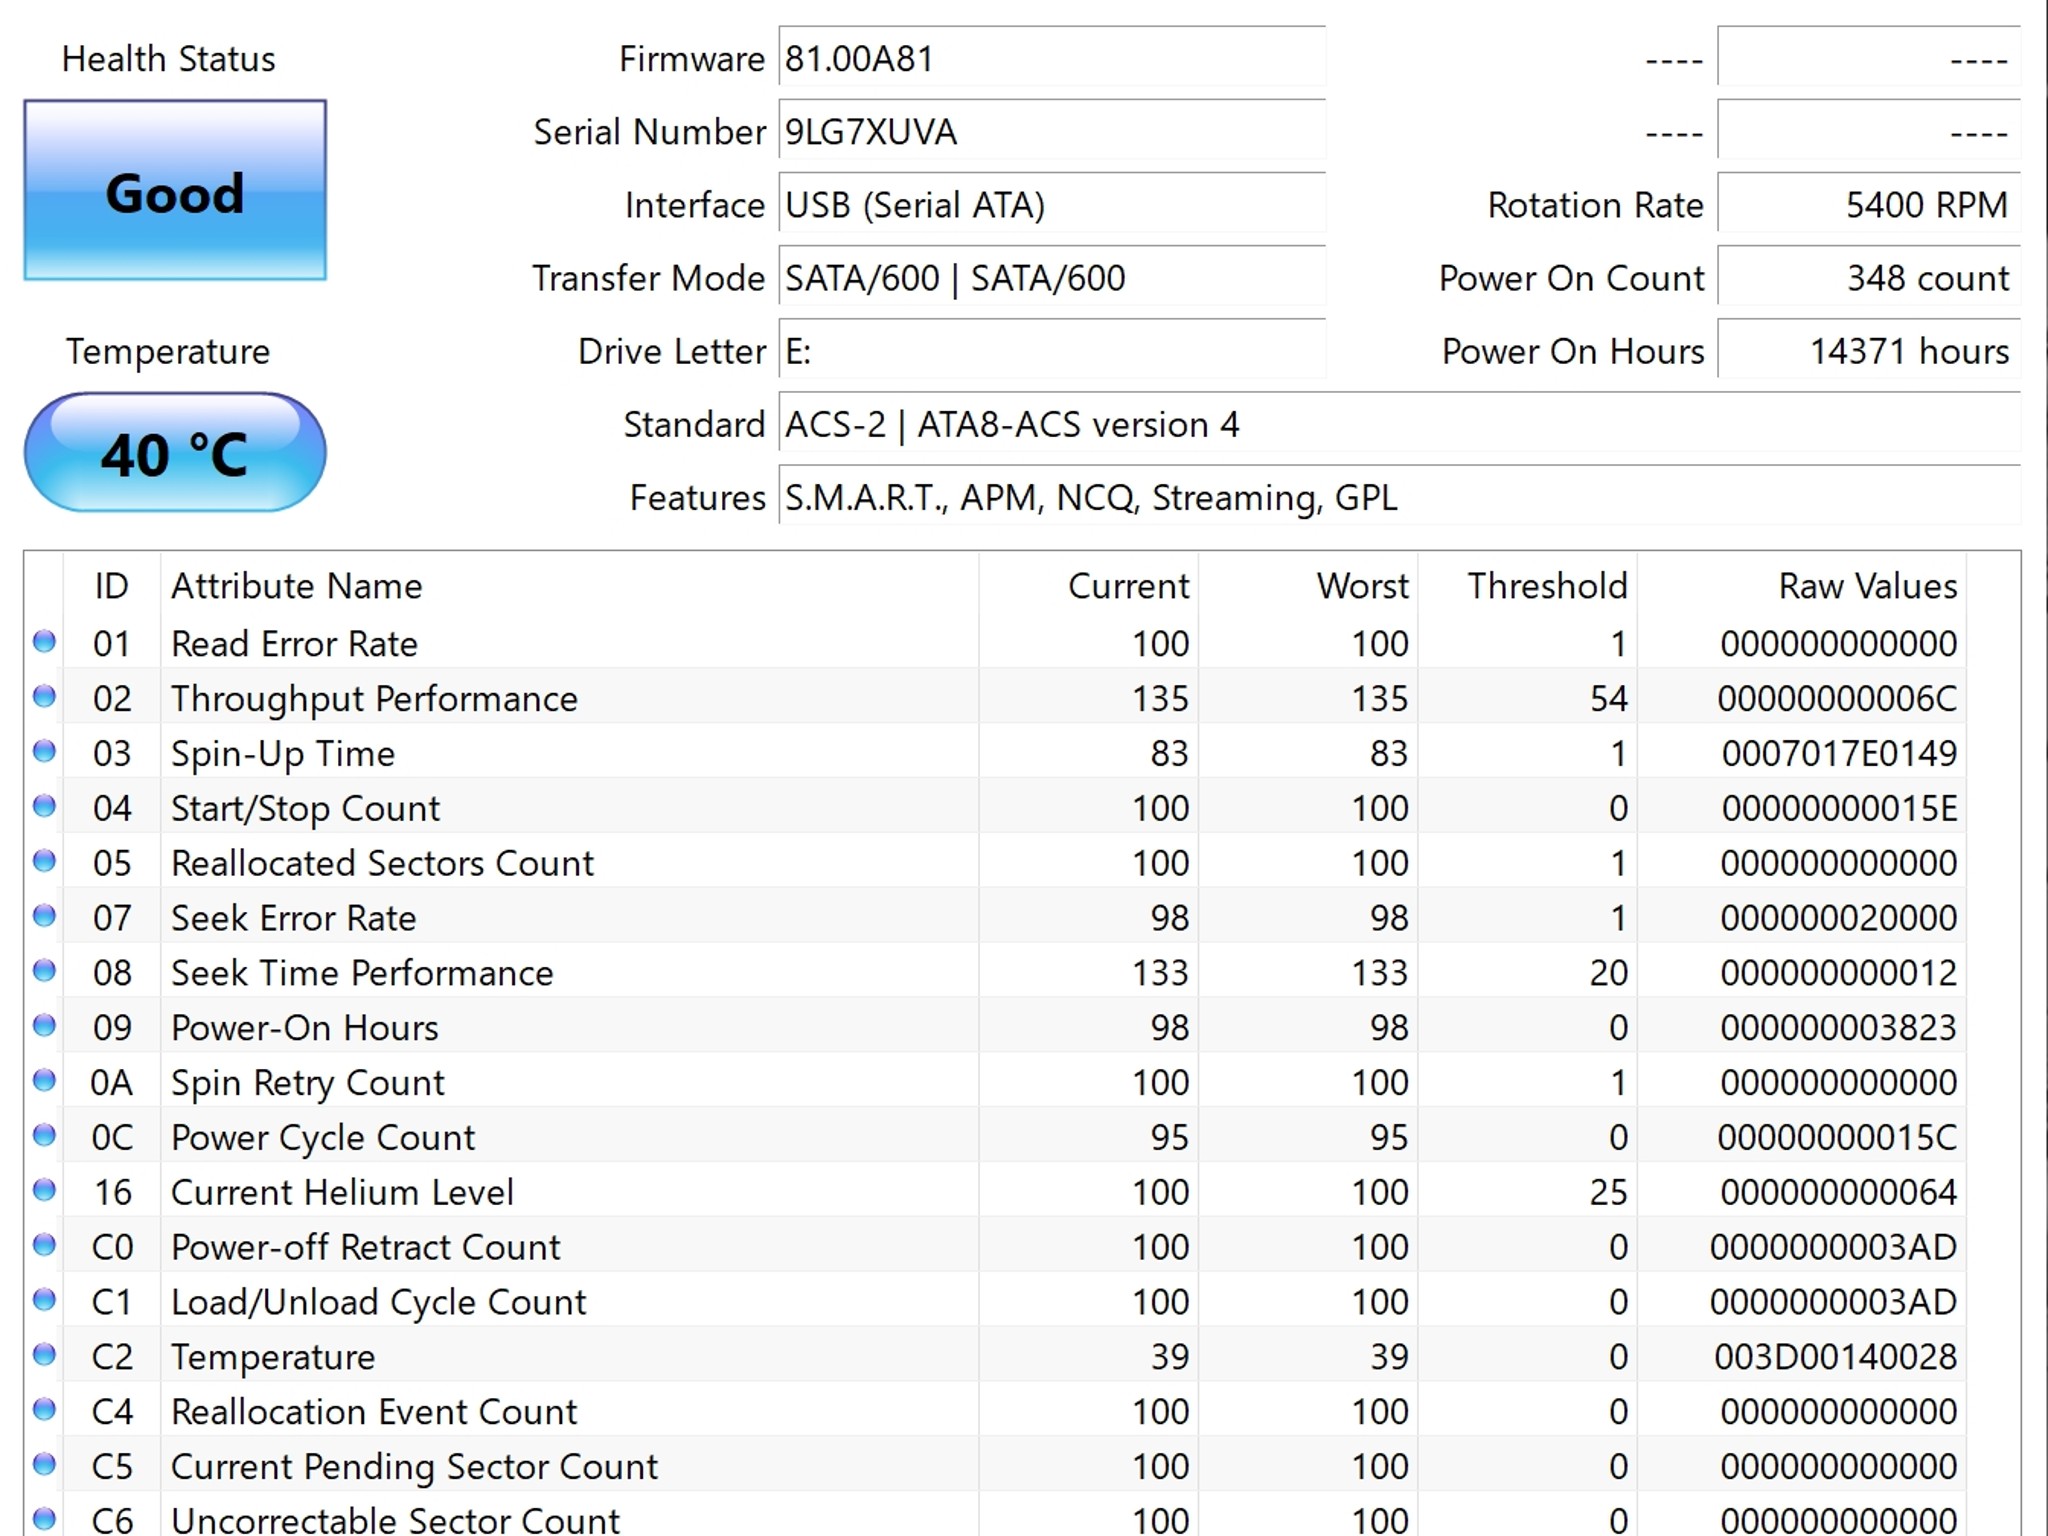The width and height of the screenshot is (2048, 1536).
Task: Click the Features field listing S.M.A.R.T.
Action: [1398, 497]
